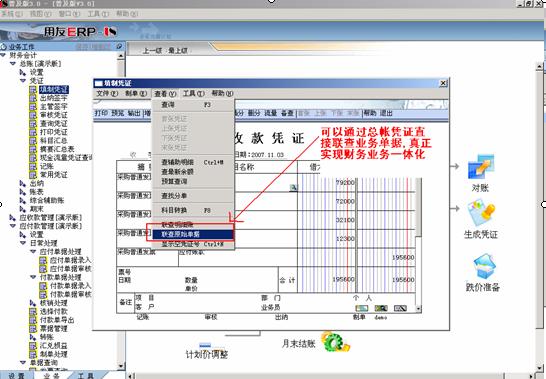The image size is (546, 379).
Task: Click 退出 on the voucher toolbar
Action: pos(386,113)
